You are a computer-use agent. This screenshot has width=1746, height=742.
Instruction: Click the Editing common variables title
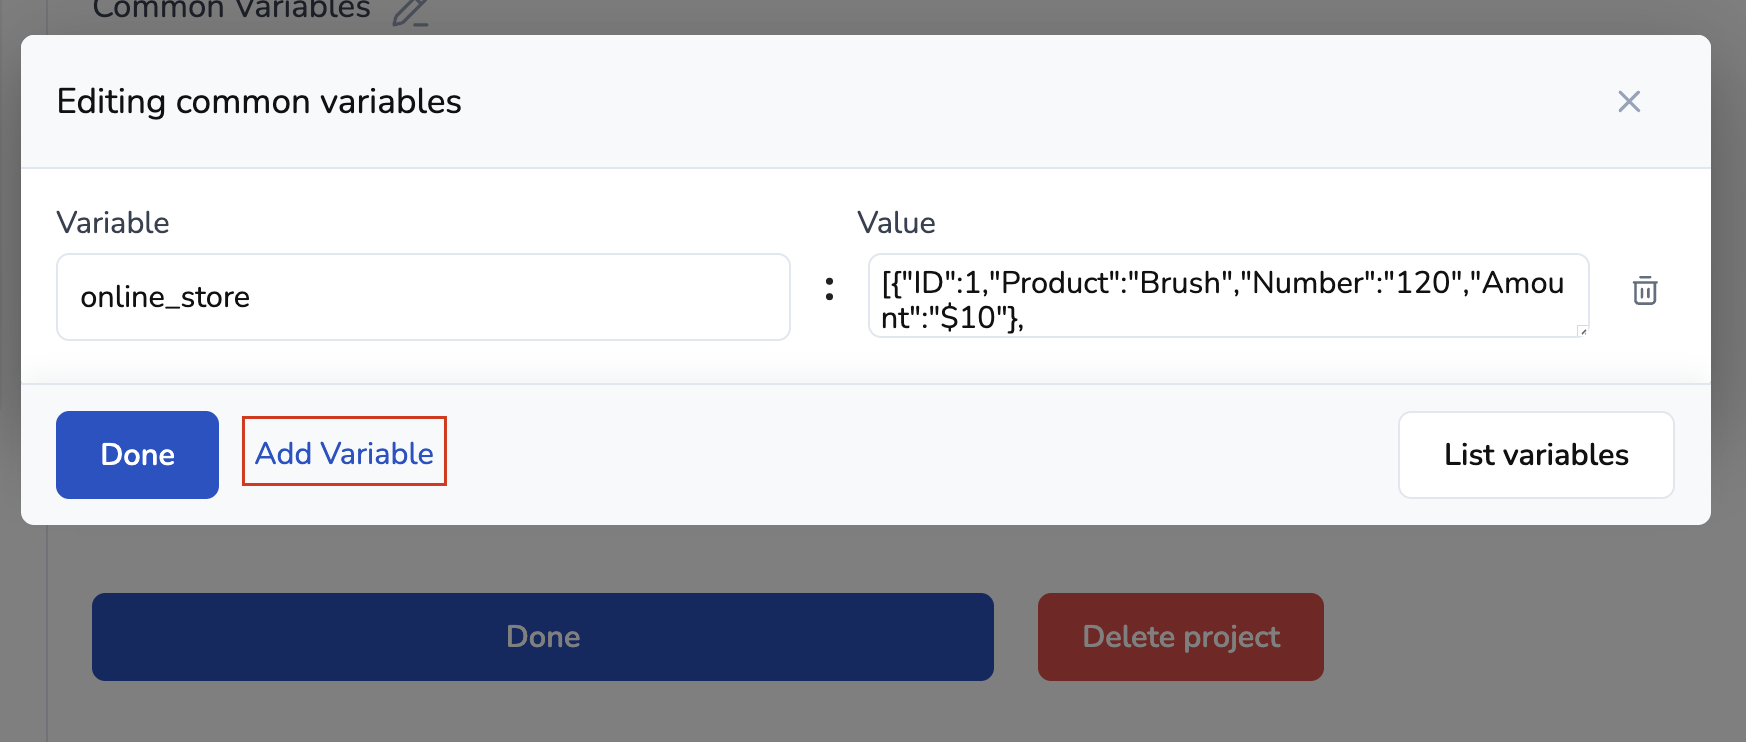click(259, 102)
